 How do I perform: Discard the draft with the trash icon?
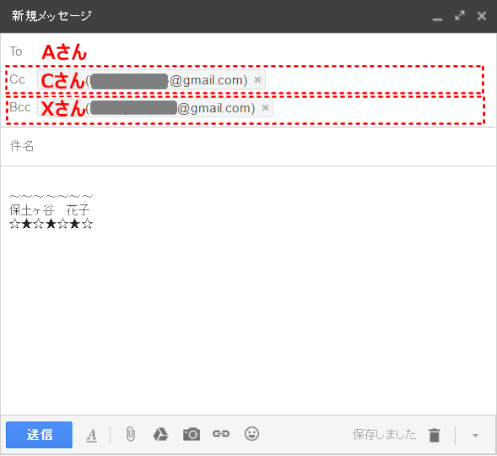[x=434, y=435]
